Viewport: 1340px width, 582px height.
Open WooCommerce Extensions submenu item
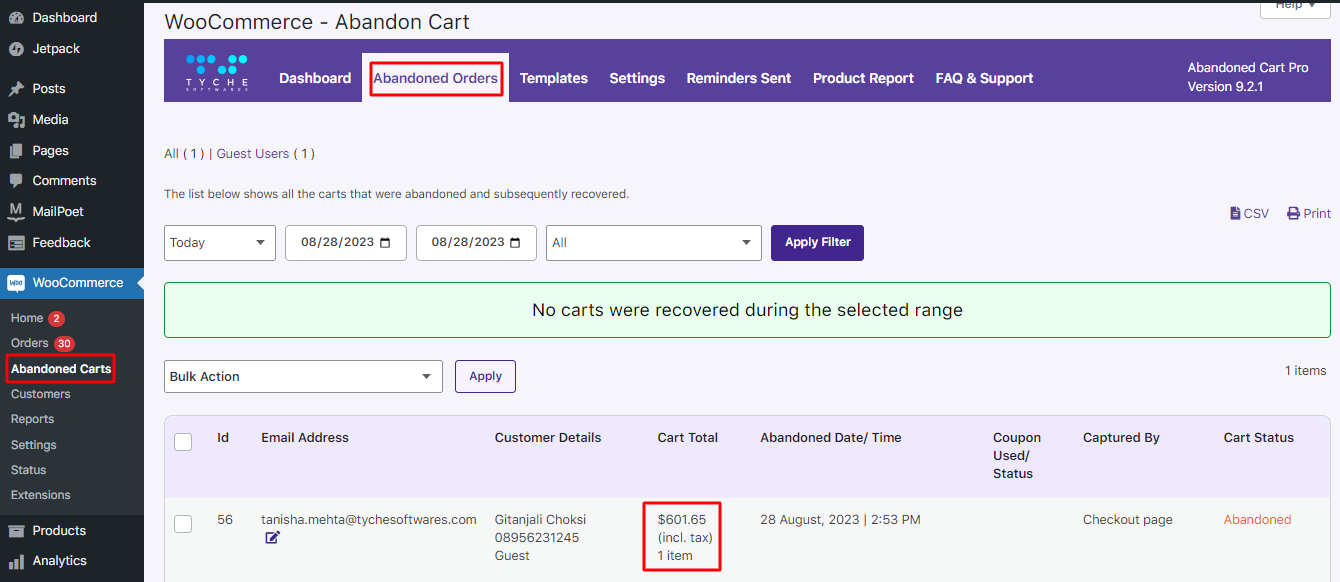[40, 495]
